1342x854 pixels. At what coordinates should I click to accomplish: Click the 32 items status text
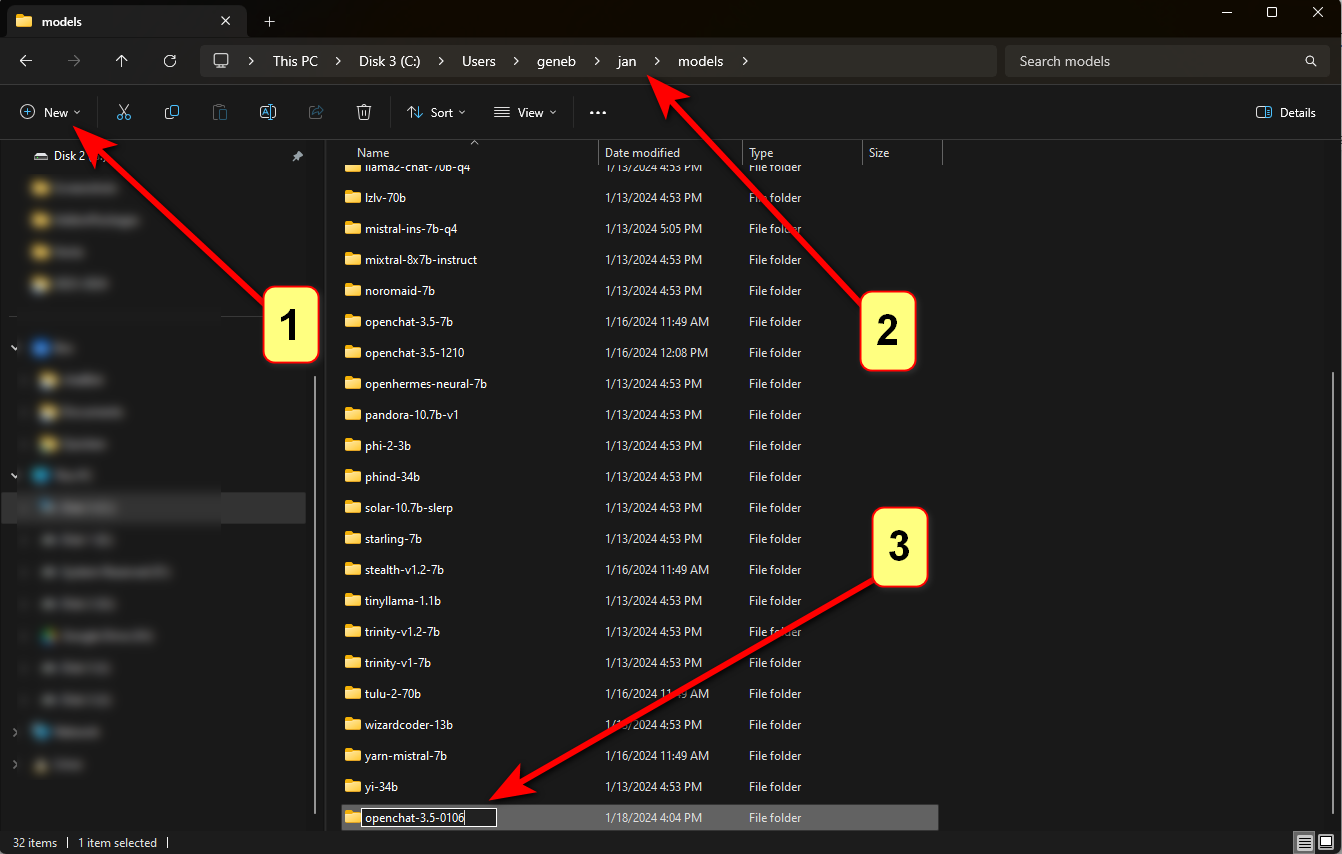tap(35, 843)
